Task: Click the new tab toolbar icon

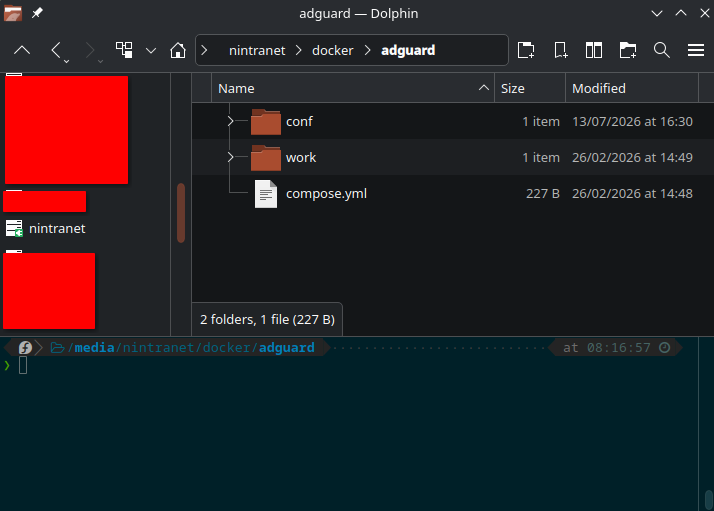Action: (x=526, y=50)
